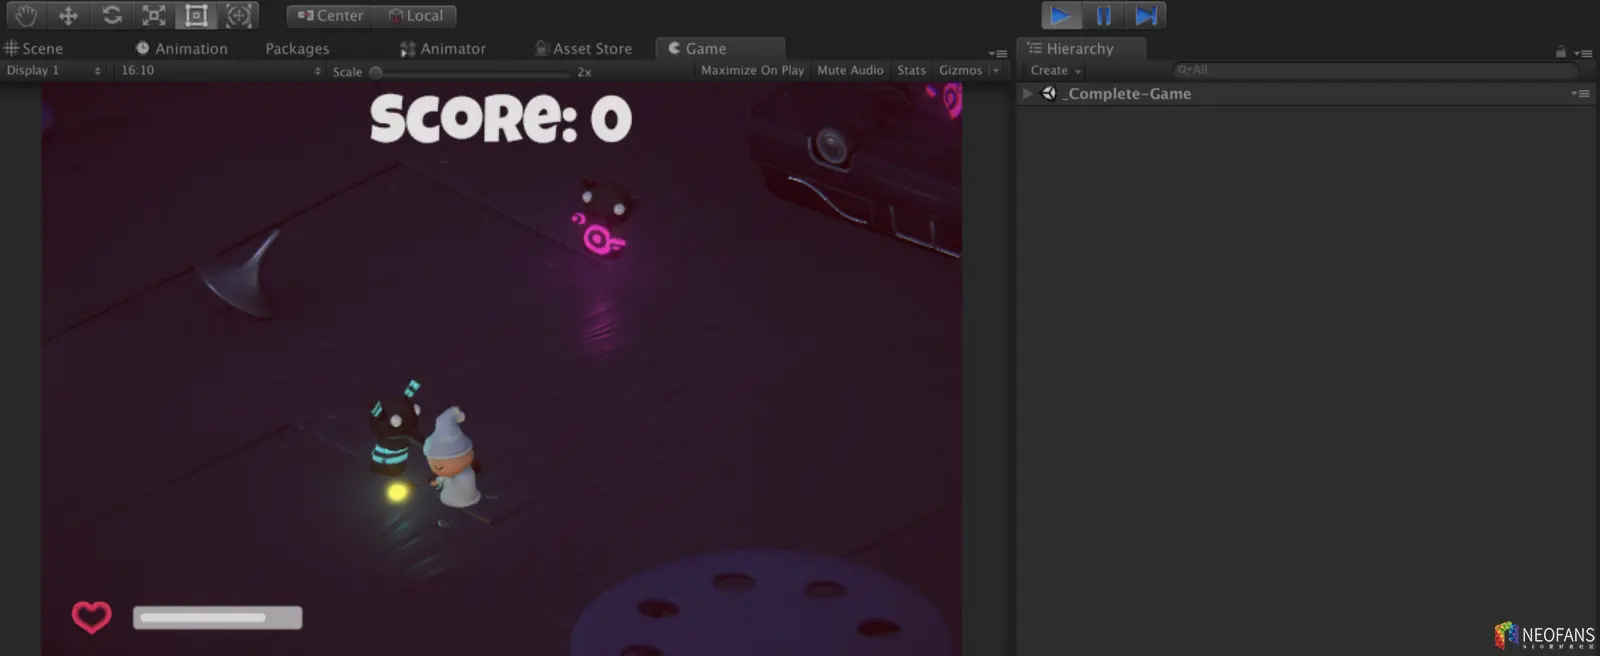Start the game with Play button
The width and height of the screenshot is (1600, 656).
[x=1061, y=15]
